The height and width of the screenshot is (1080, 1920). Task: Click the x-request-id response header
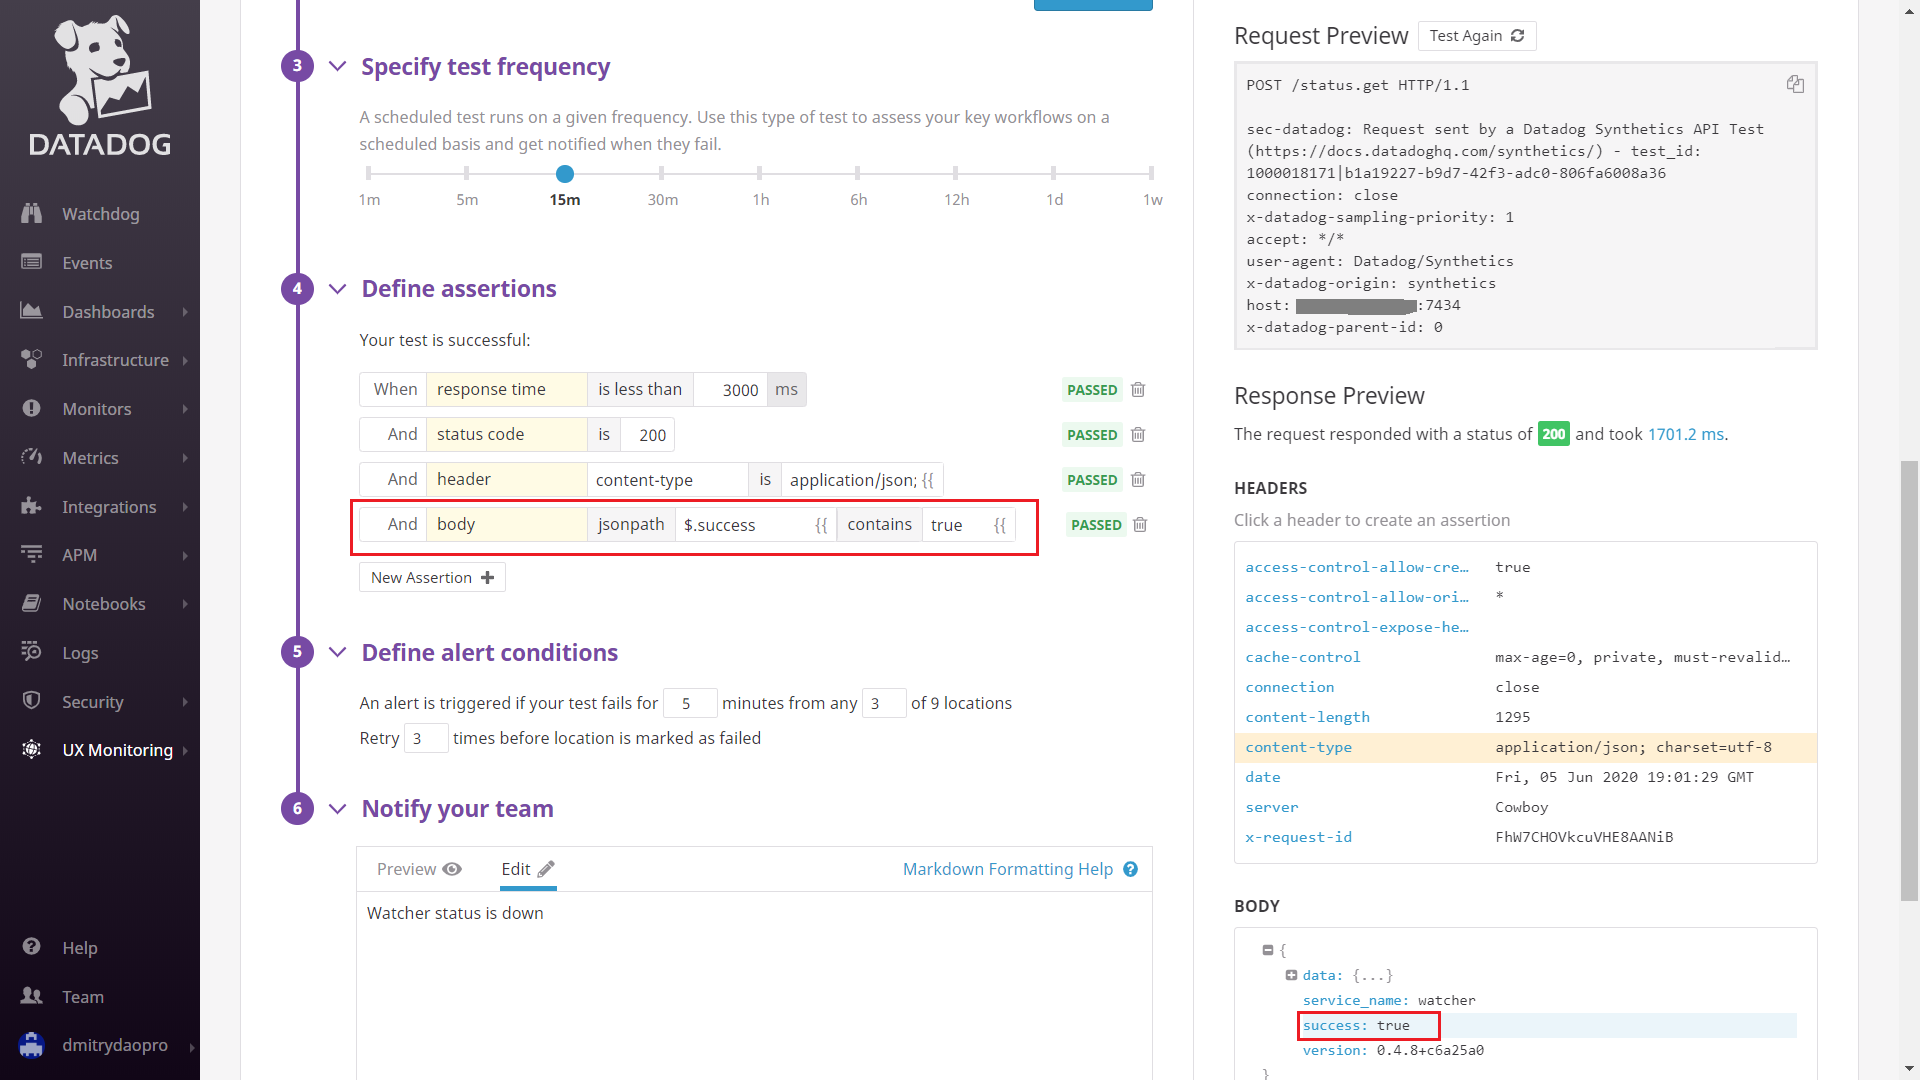(1298, 837)
